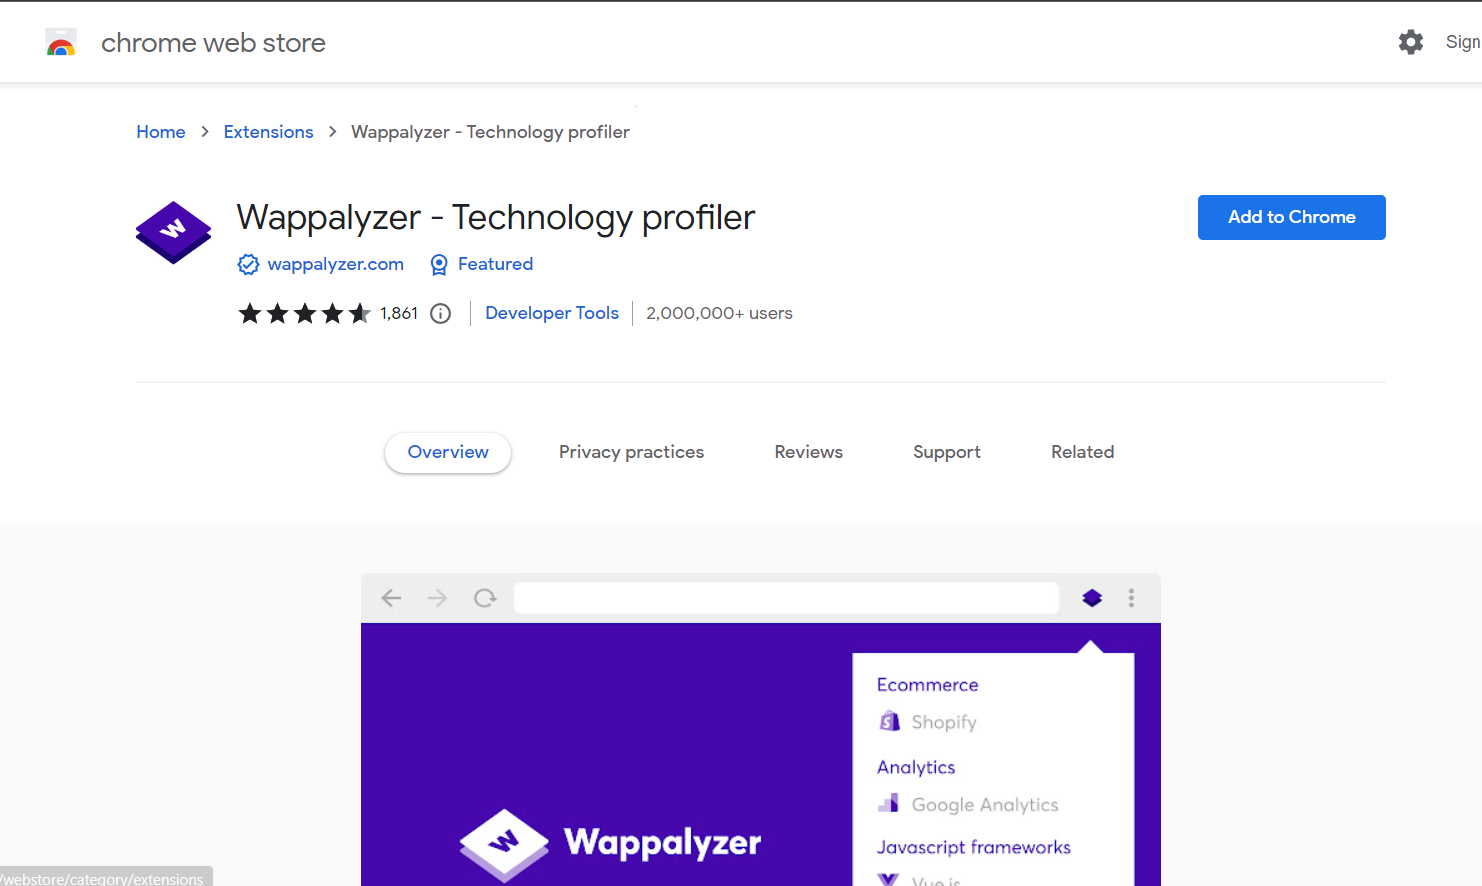Click the 1,861 ratings count
Viewport: 1482px width, 886px height.
pos(399,314)
